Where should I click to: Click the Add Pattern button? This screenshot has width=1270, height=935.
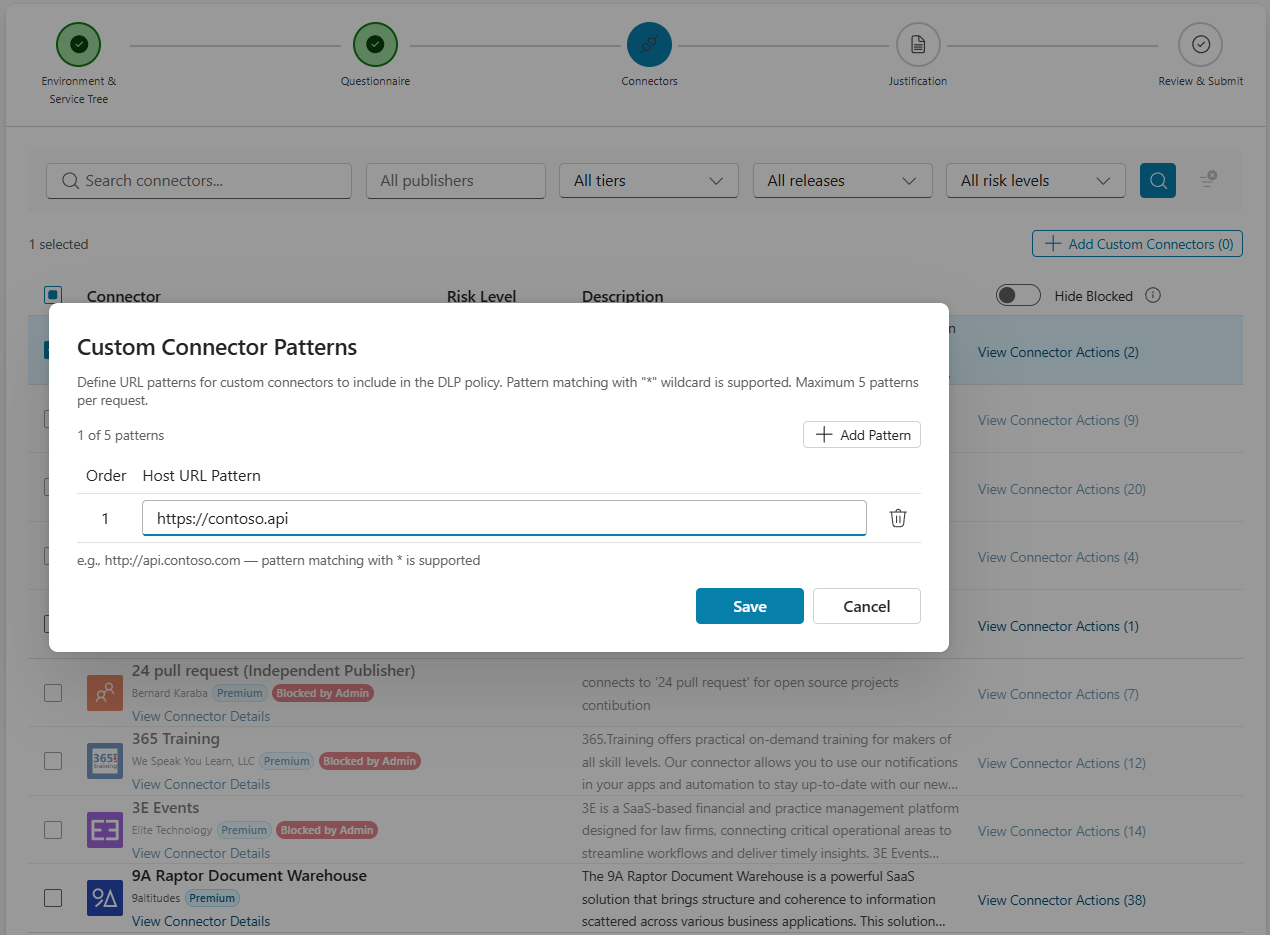coord(862,435)
